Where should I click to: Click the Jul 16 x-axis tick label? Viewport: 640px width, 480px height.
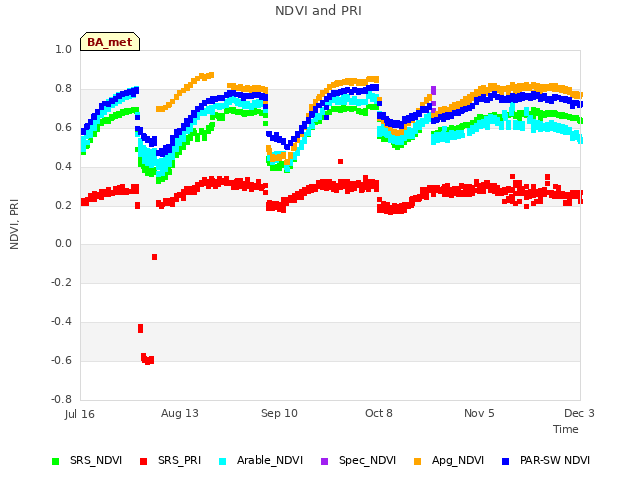click(x=80, y=414)
